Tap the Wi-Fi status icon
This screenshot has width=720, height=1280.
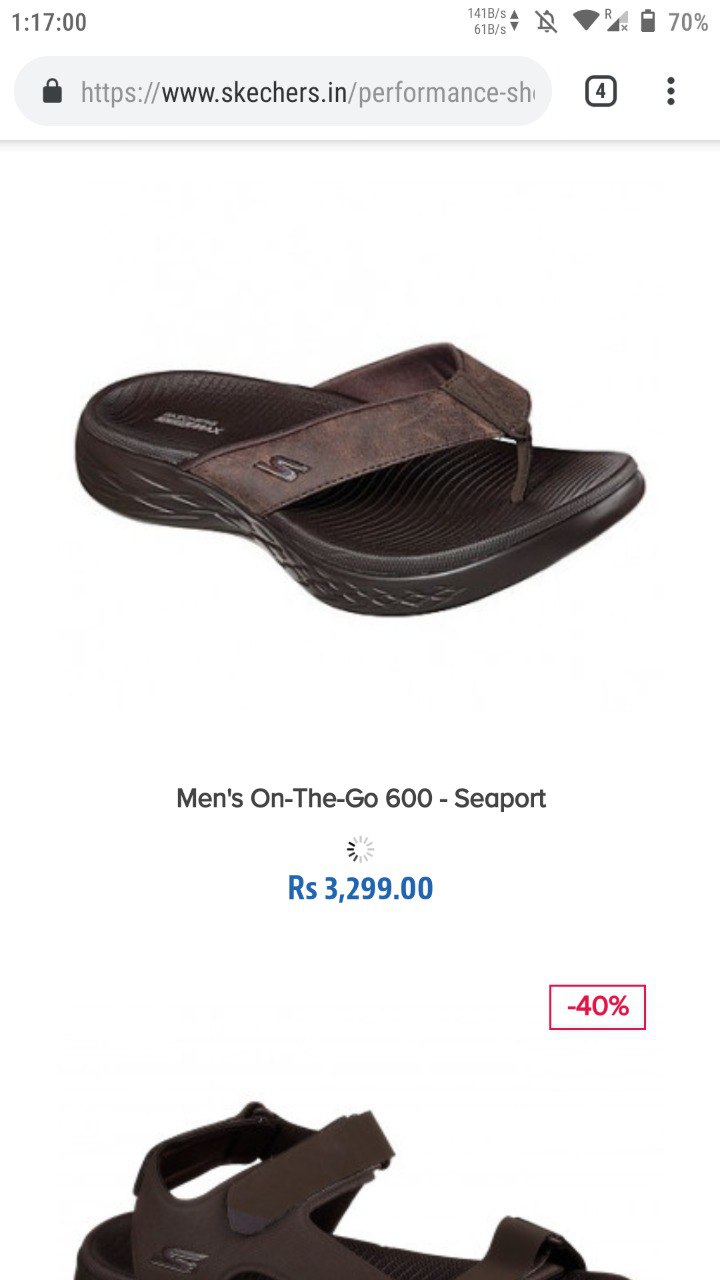[x=586, y=21]
